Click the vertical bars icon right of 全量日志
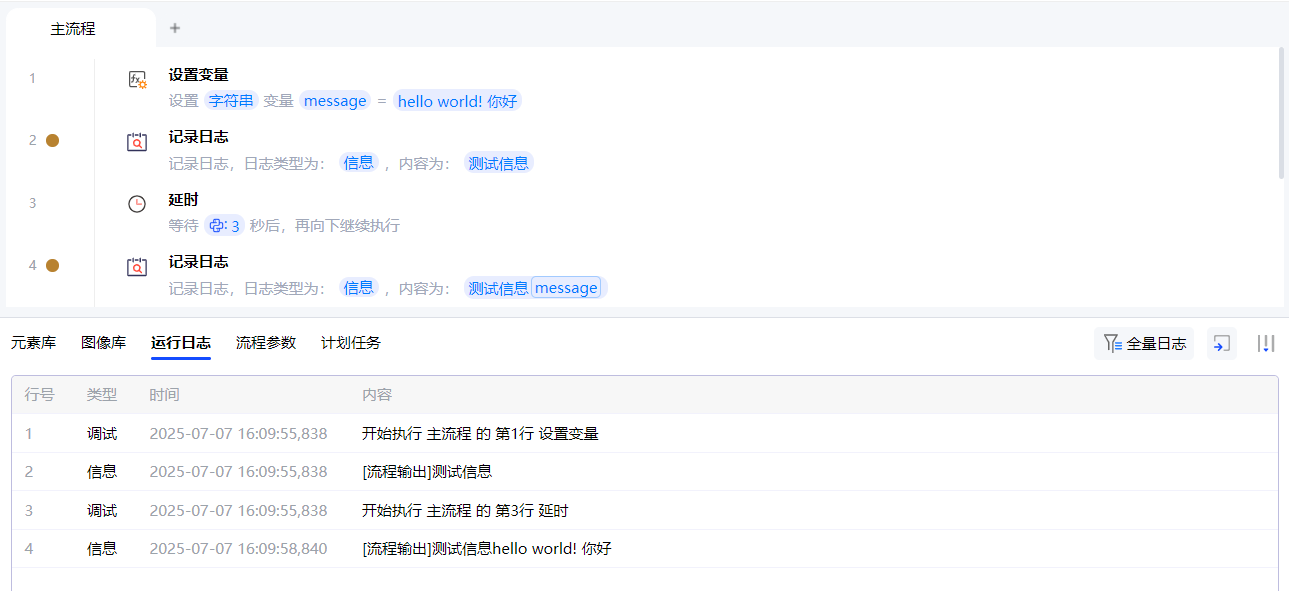Viewport: 1289px width, 591px height. (x=1266, y=344)
